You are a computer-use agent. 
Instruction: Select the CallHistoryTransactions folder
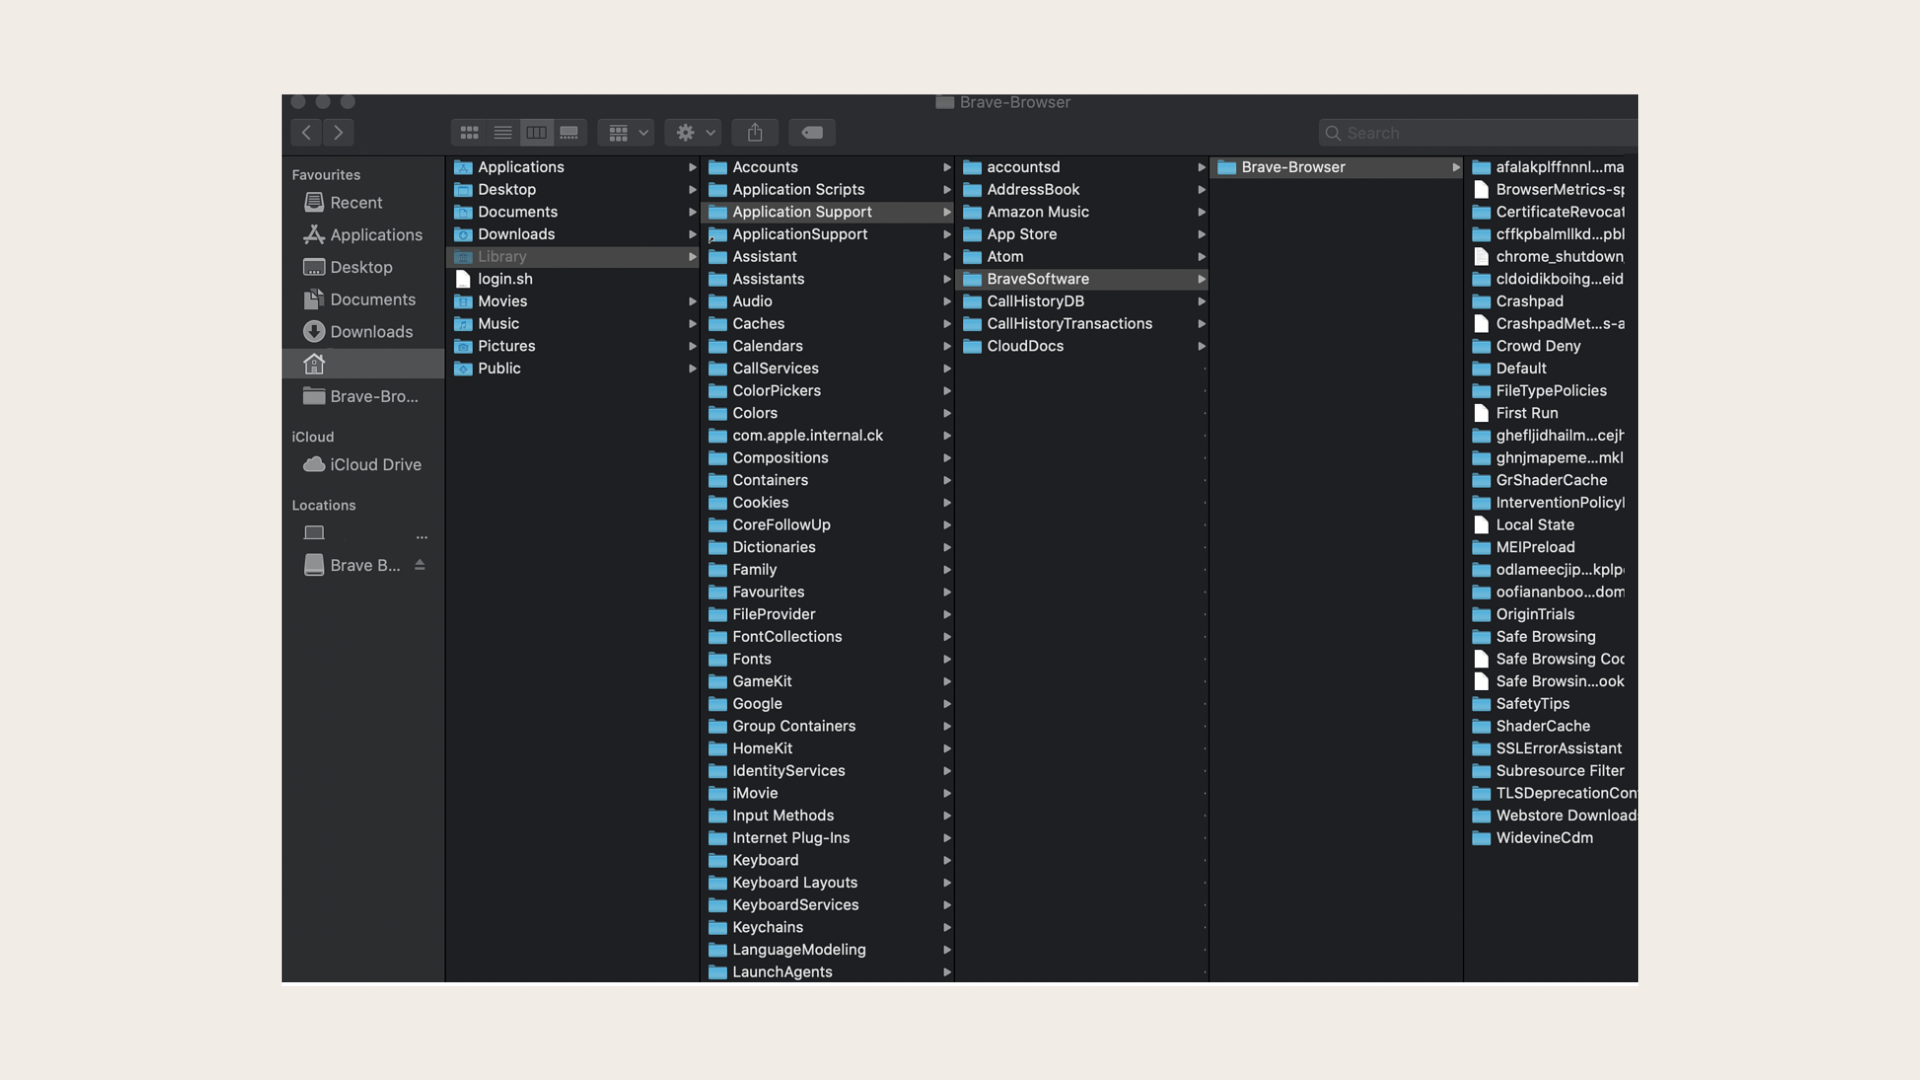click(x=1082, y=324)
